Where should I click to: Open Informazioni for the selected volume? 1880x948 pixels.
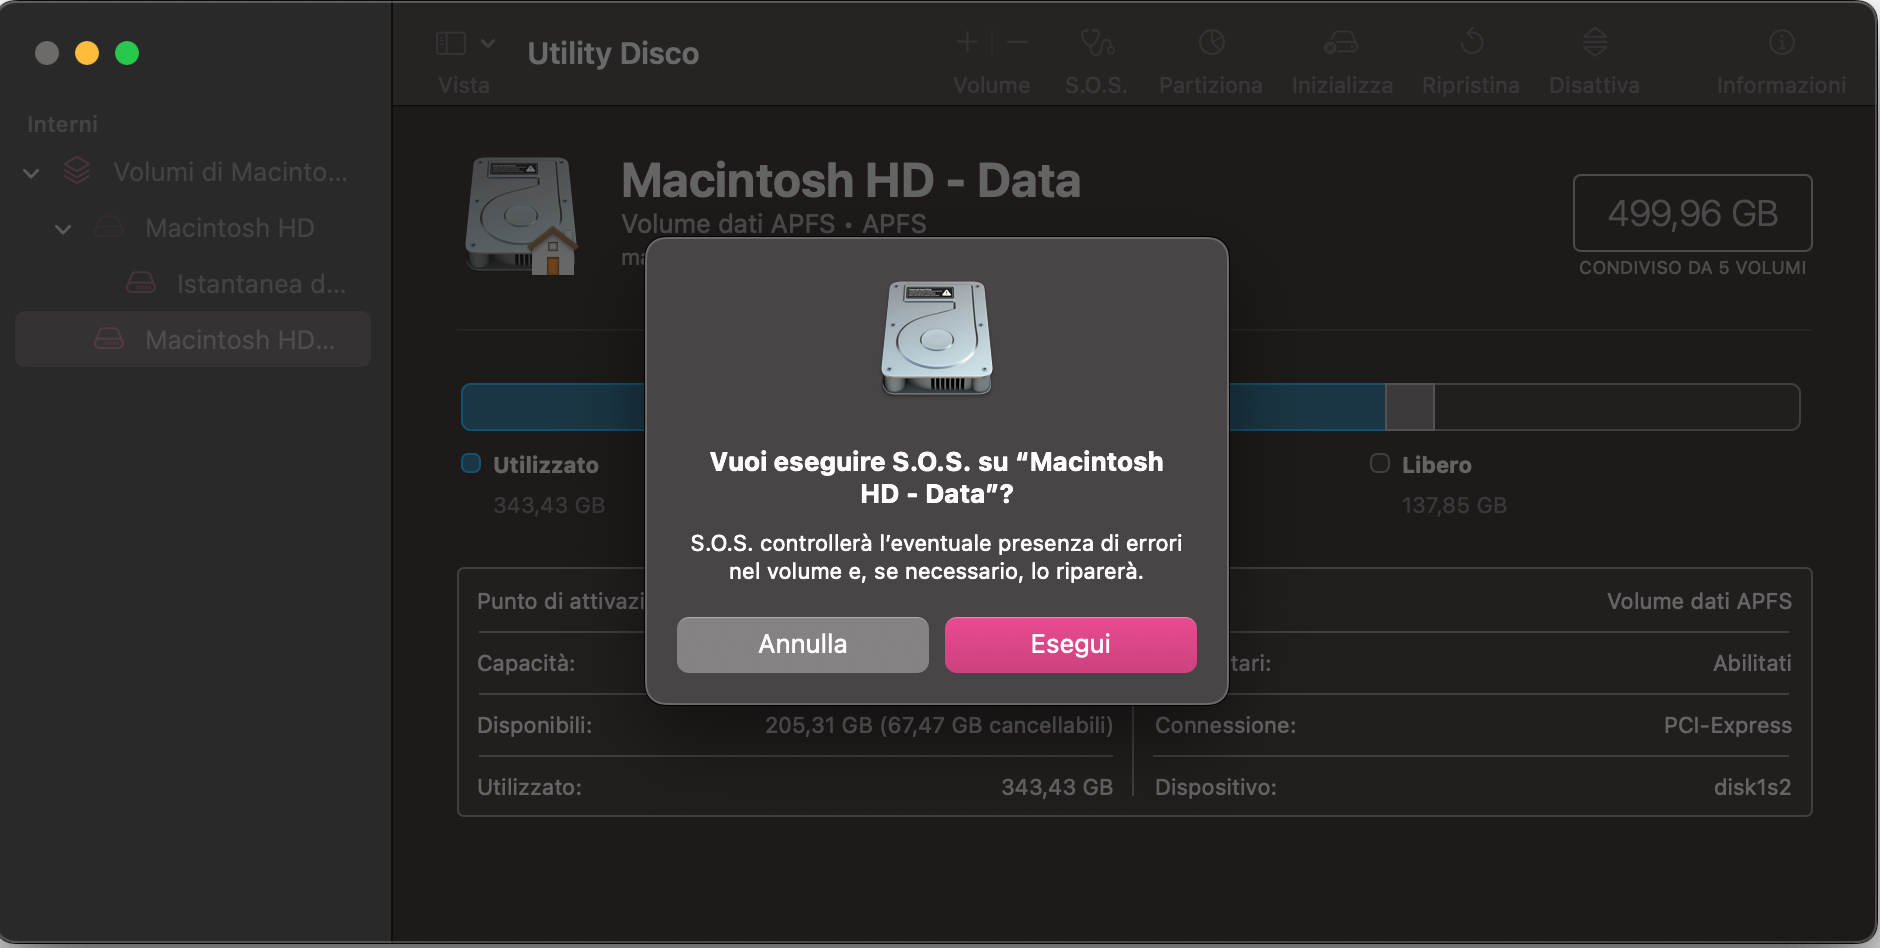click(x=1779, y=55)
